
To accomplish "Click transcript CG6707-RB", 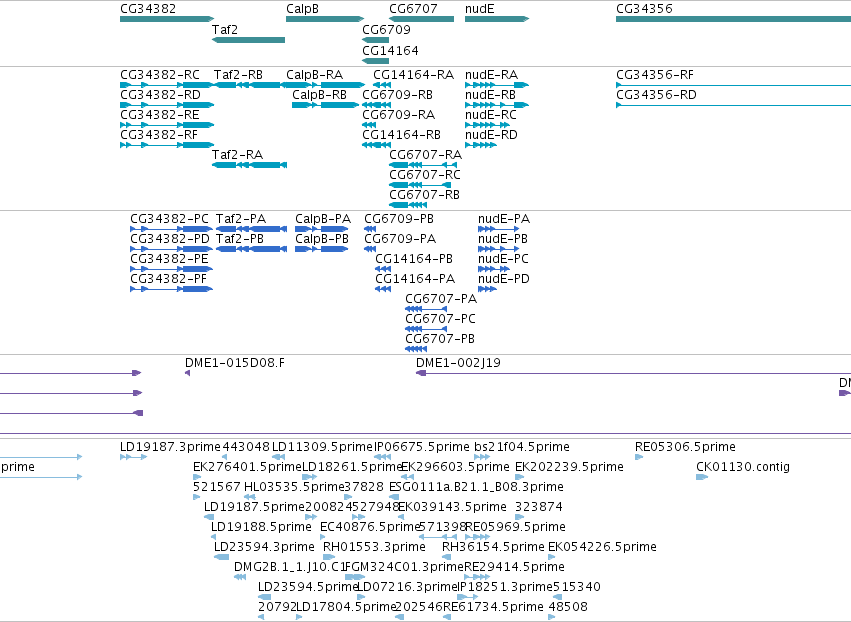I will 408,205.
